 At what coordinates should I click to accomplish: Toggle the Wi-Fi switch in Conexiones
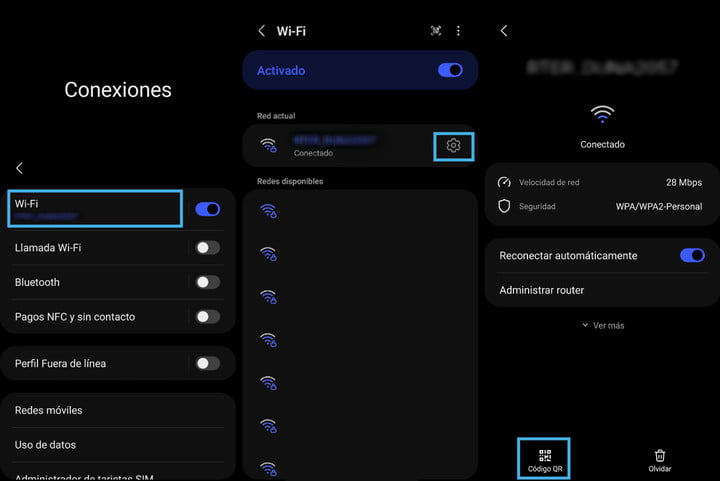(207, 209)
